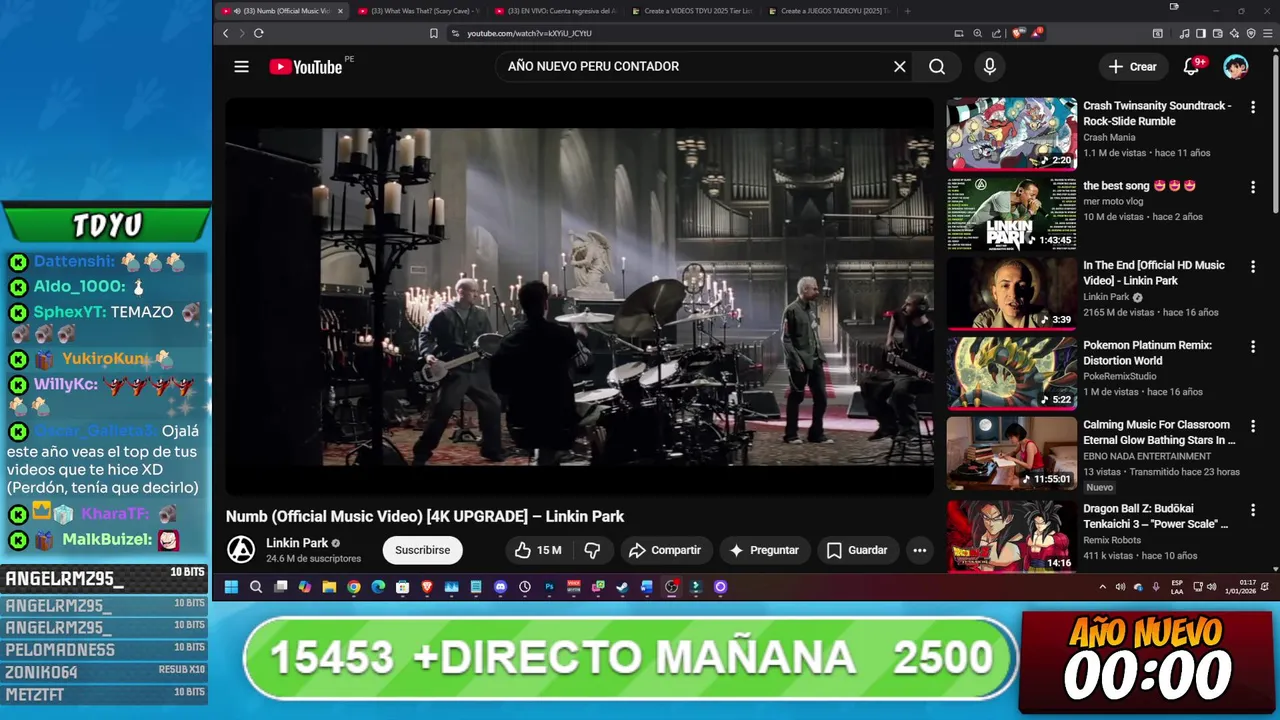Reload the page with the refresh icon
This screenshot has height=720, width=1280.
click(x=258, y=33)
